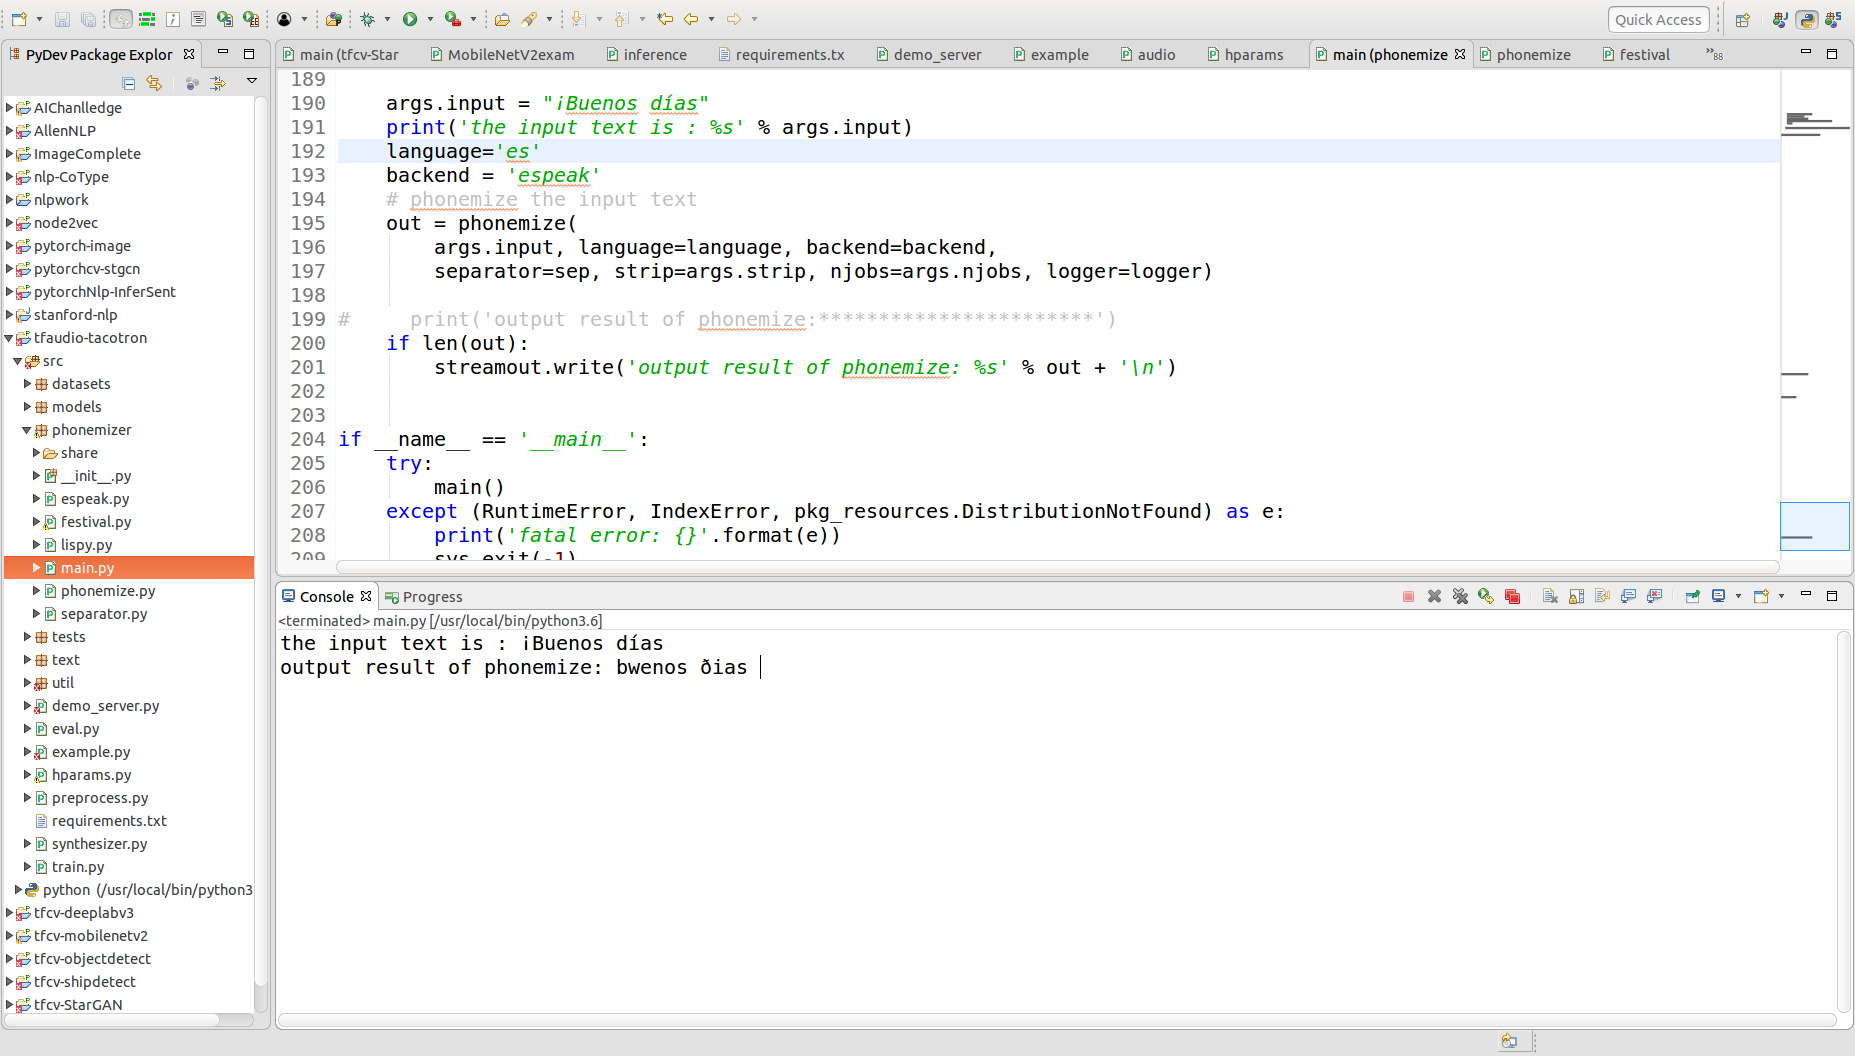Click the Terminate All double-square icon
This screenshot has height=1056, width=1855.
click(x=1512, y=597)
